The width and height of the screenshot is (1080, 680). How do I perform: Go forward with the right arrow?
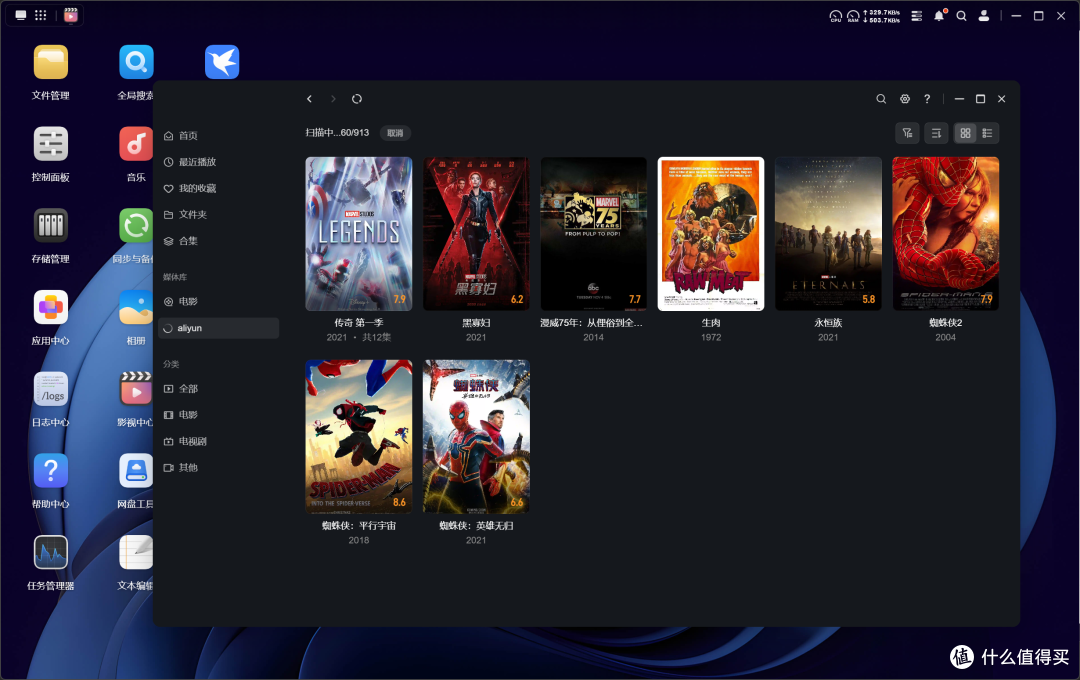click(333, 99)
